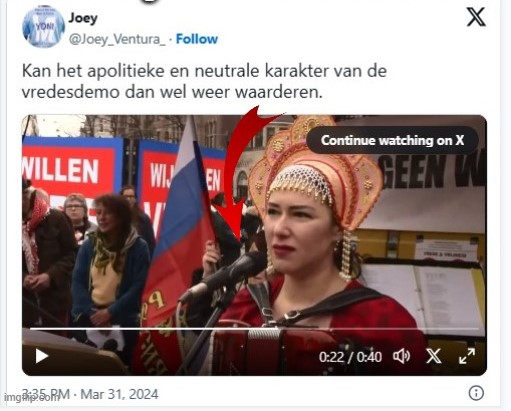Open Joey's profile avatar picture
This screenshot has width=511, height=411.
pyautogui.click(x=43, y=26)
